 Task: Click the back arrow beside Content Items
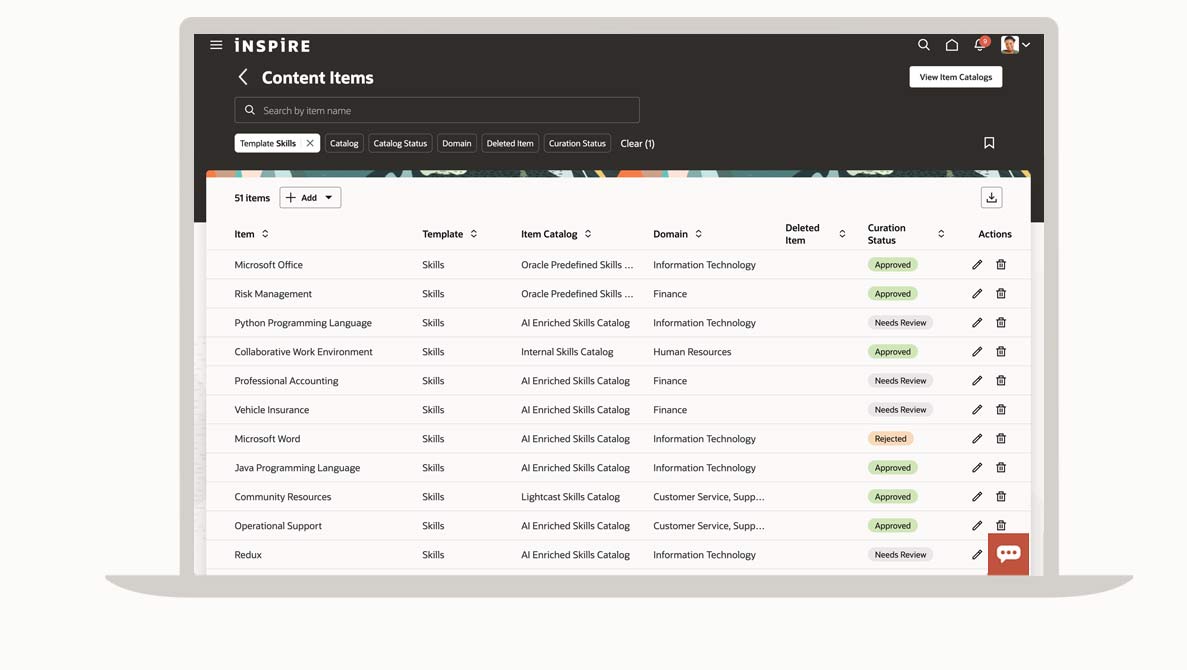coord(243,77)
